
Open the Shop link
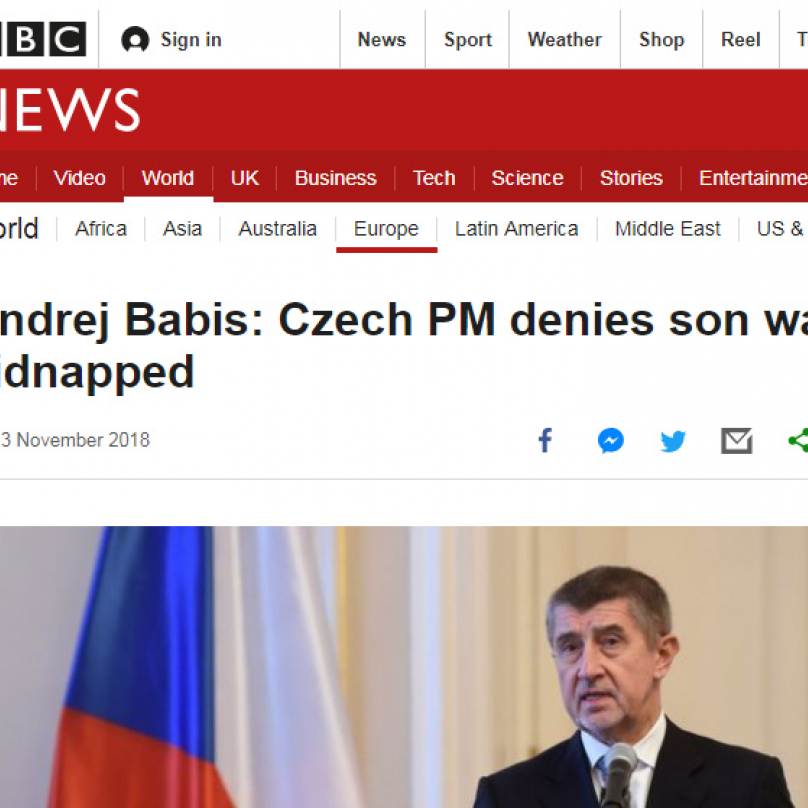661,40
